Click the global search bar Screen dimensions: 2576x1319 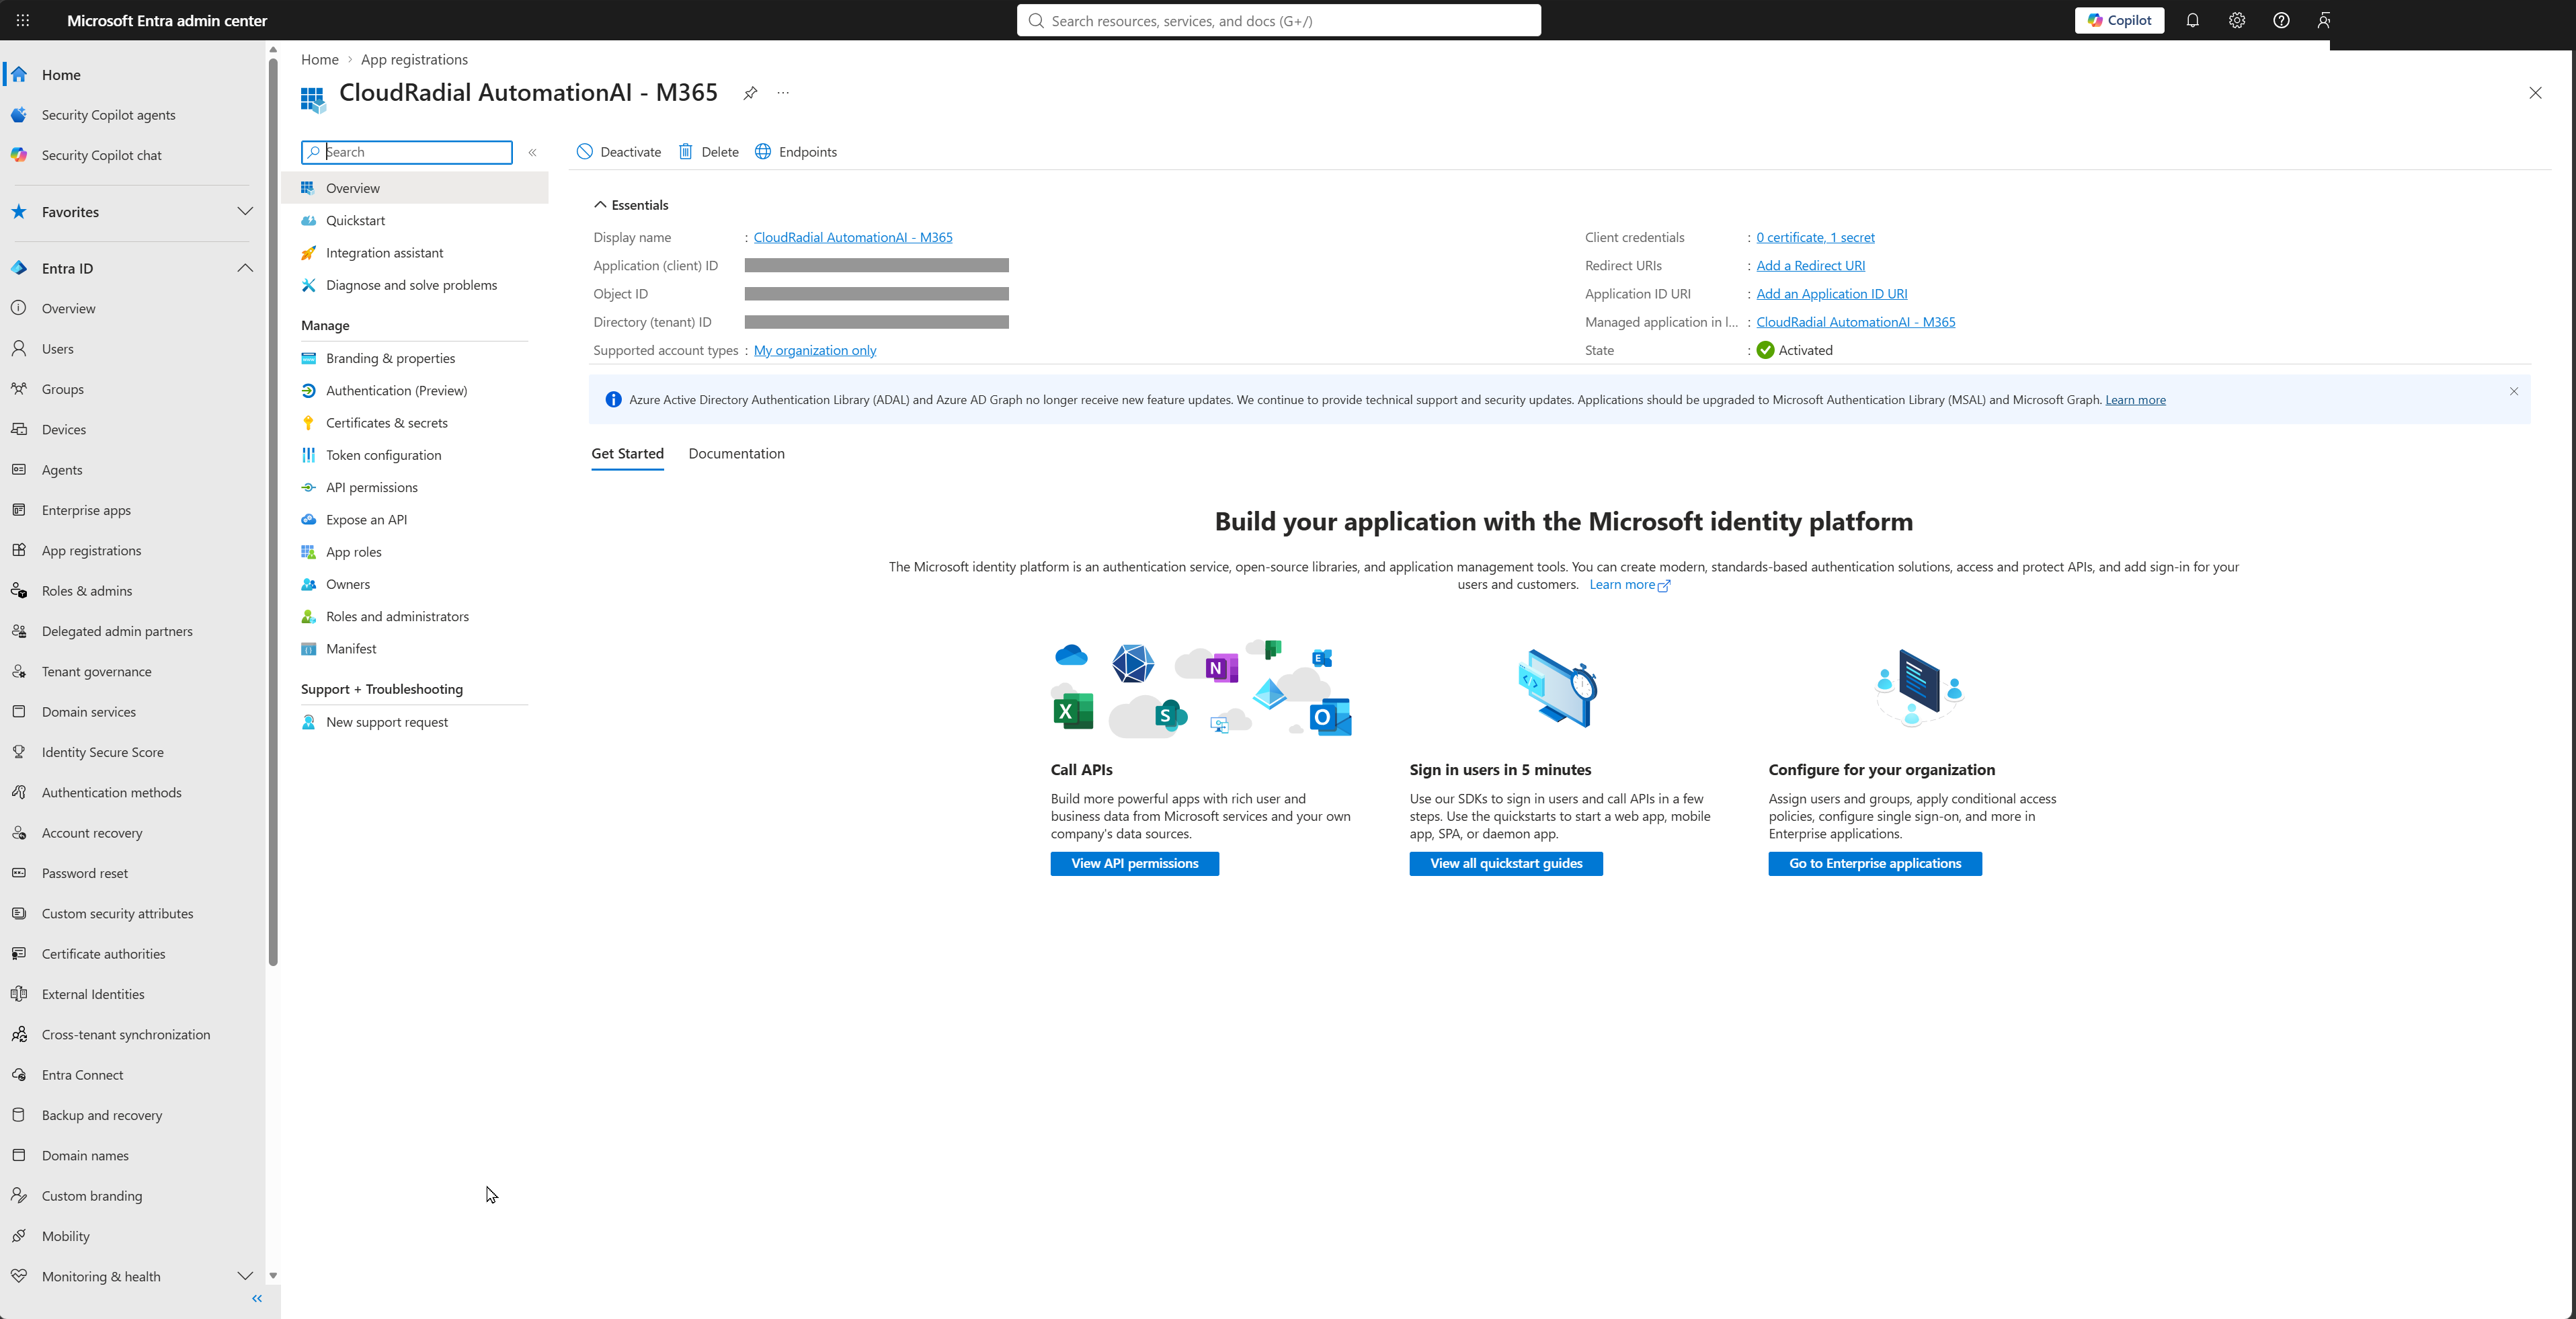tap(1278, 20)
